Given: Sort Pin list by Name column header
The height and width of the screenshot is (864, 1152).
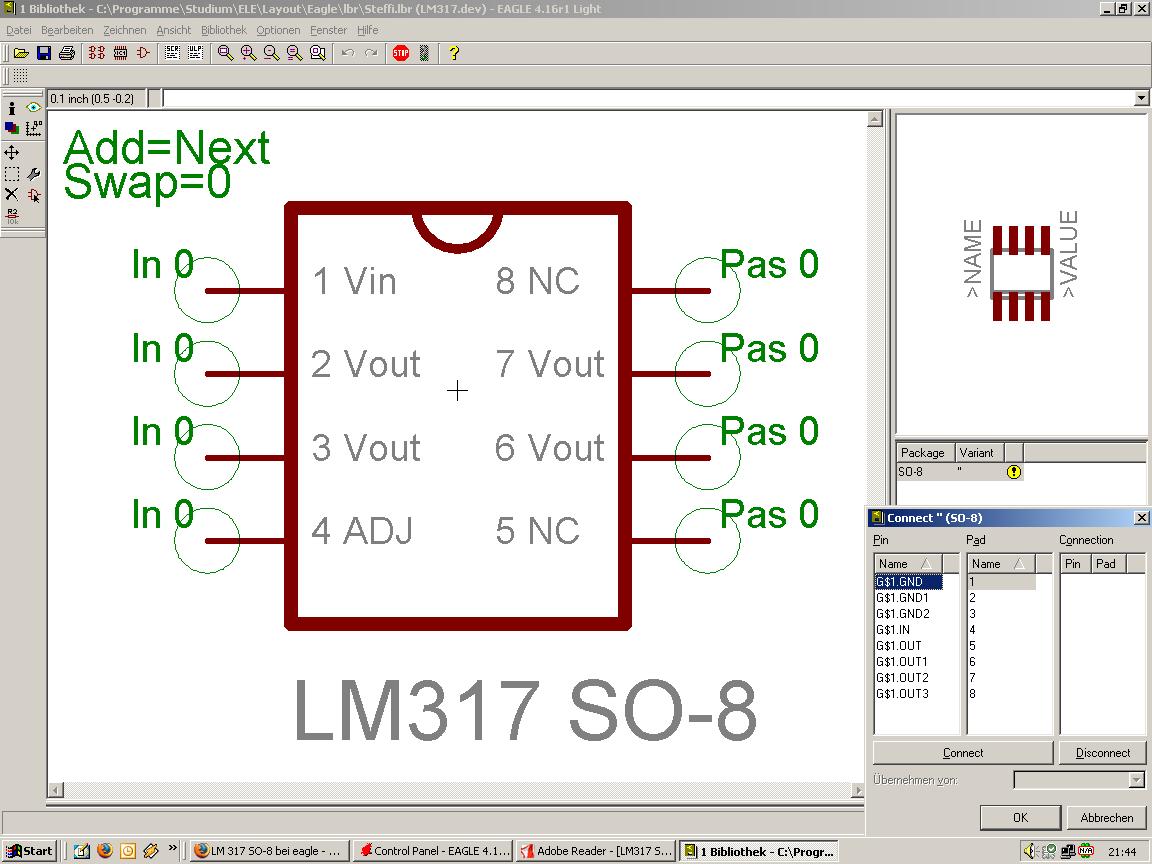Looking at the screenshot, I should pyautogui.click(x=908, y=564).
